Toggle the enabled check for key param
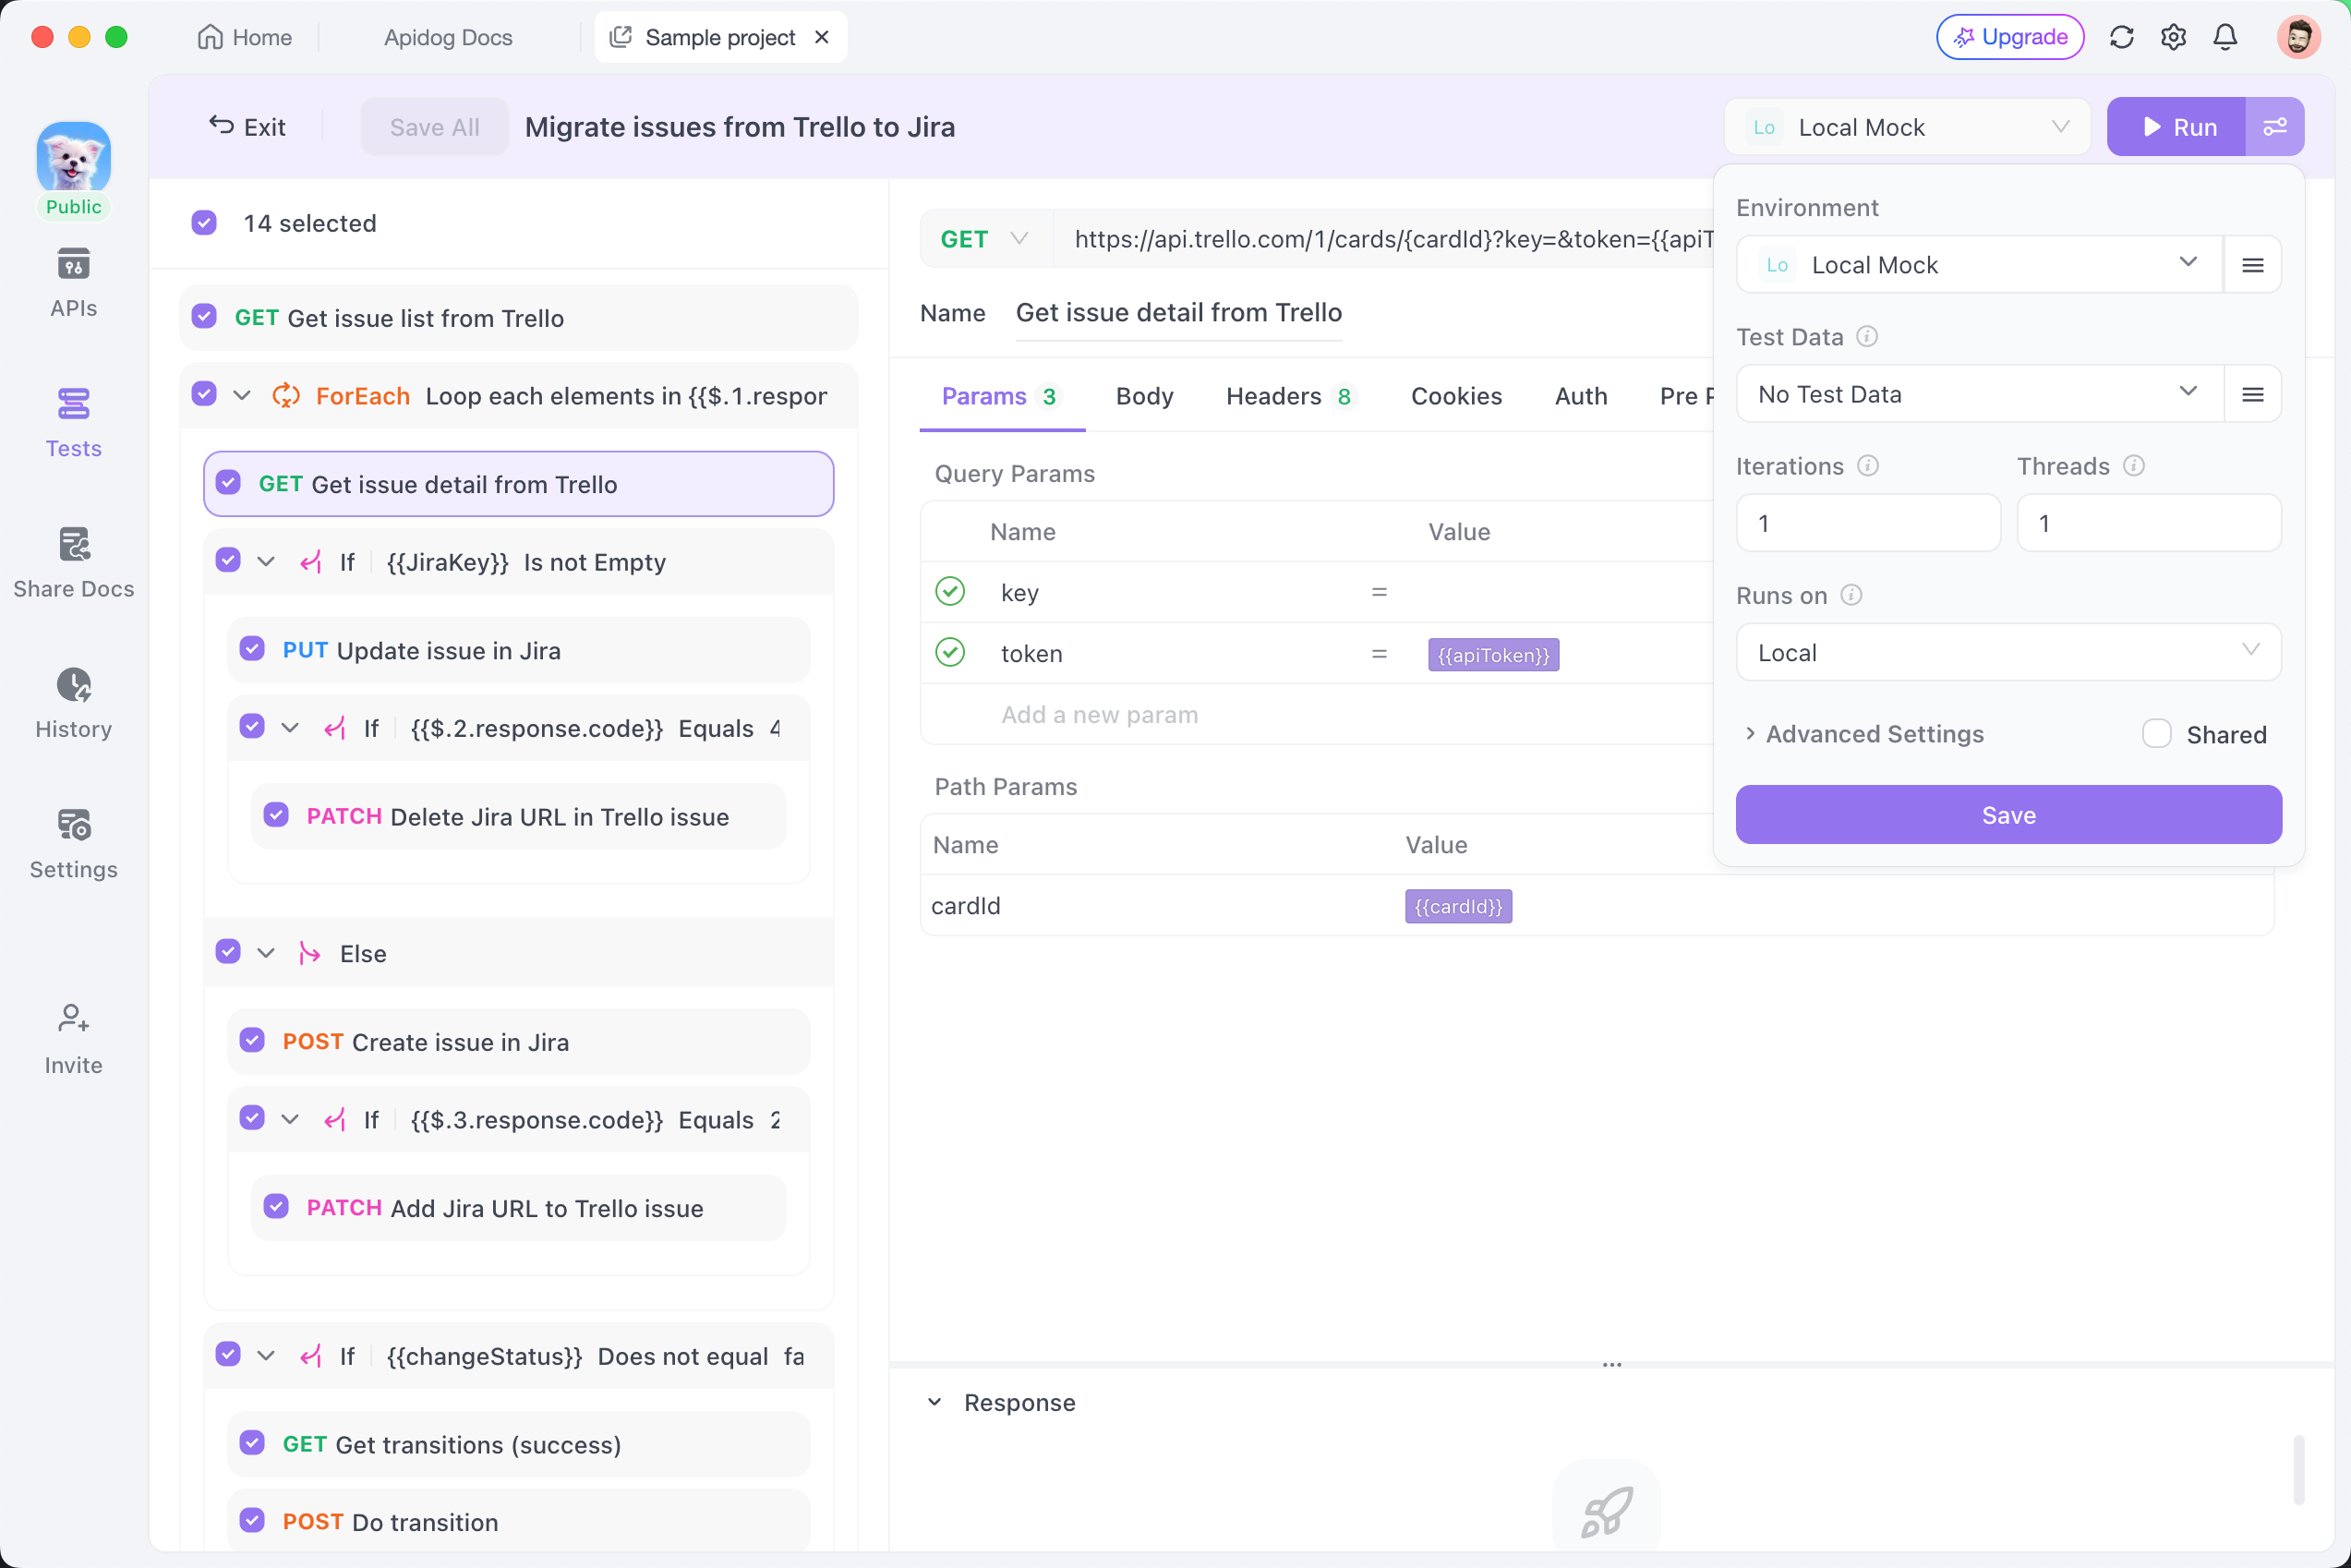 949,592
